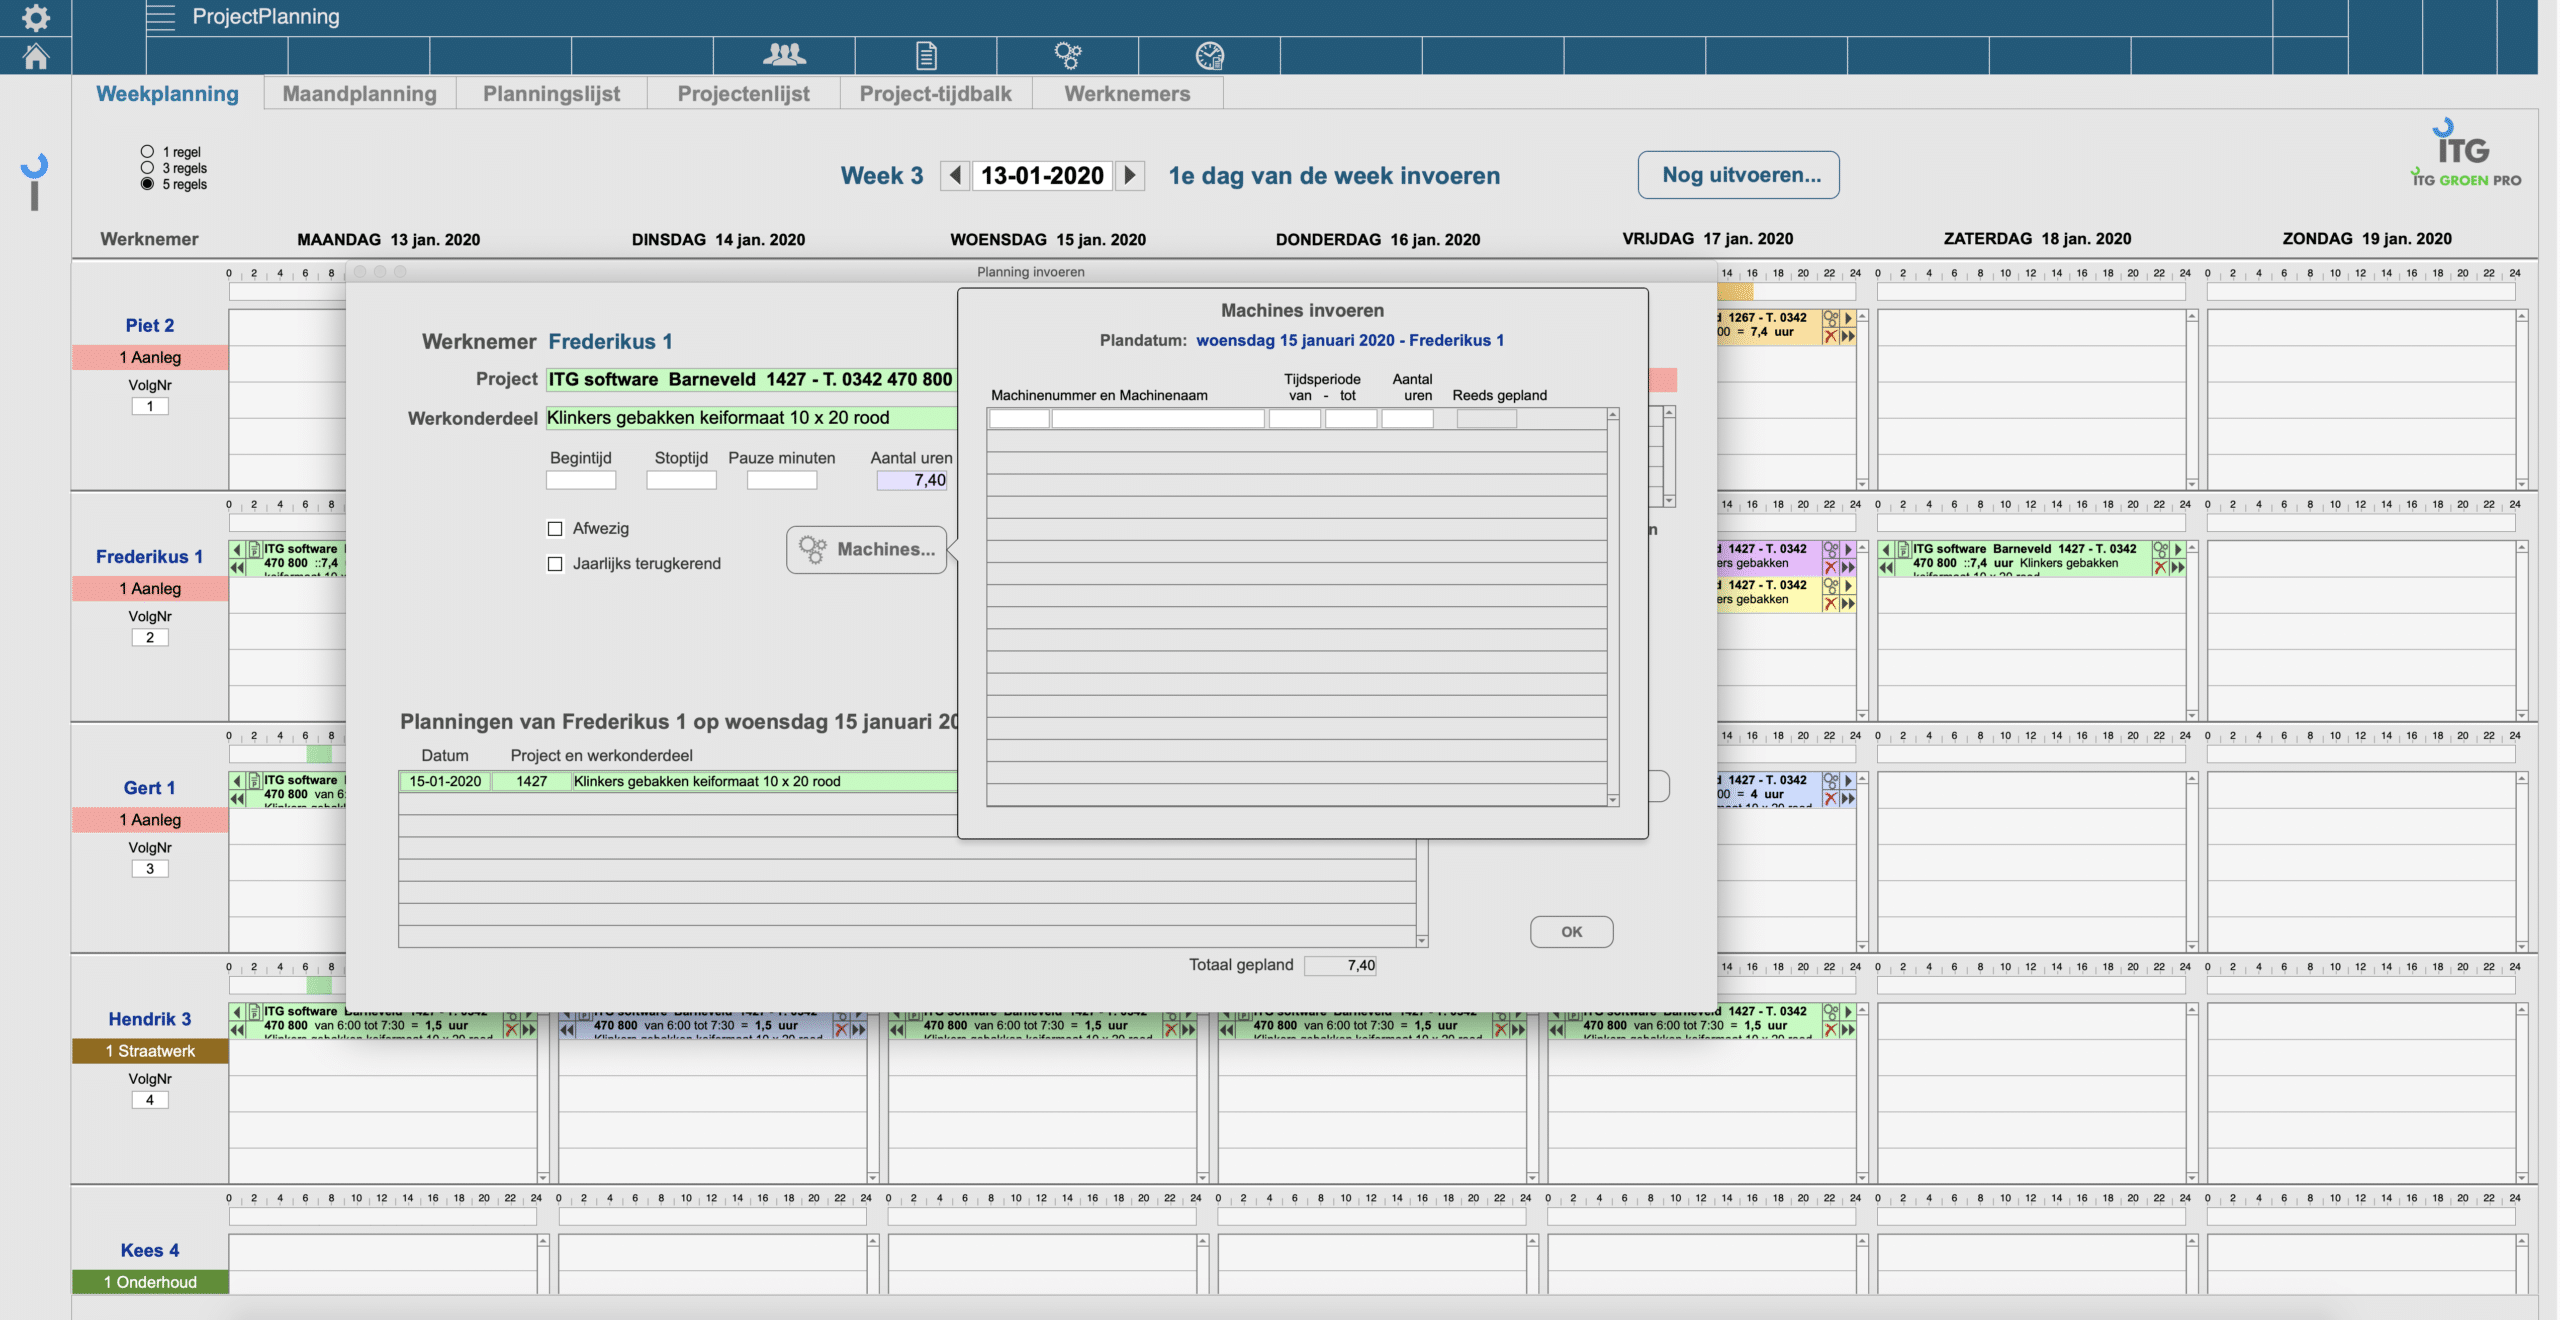Open the employees group icon in toolbar
2560x1320 pixels.
[784, 55]
